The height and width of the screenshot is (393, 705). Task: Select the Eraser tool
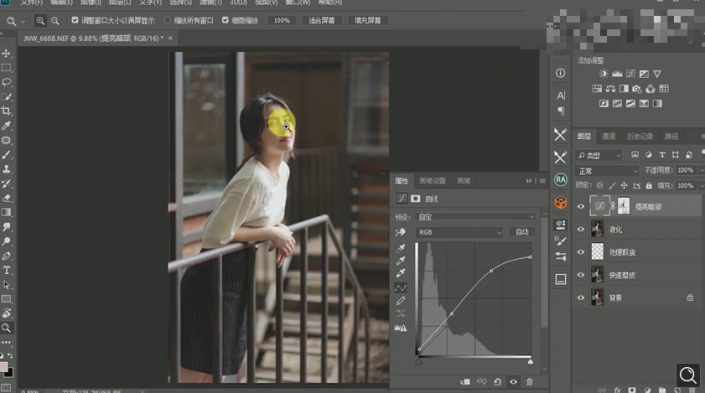[6, 198]
